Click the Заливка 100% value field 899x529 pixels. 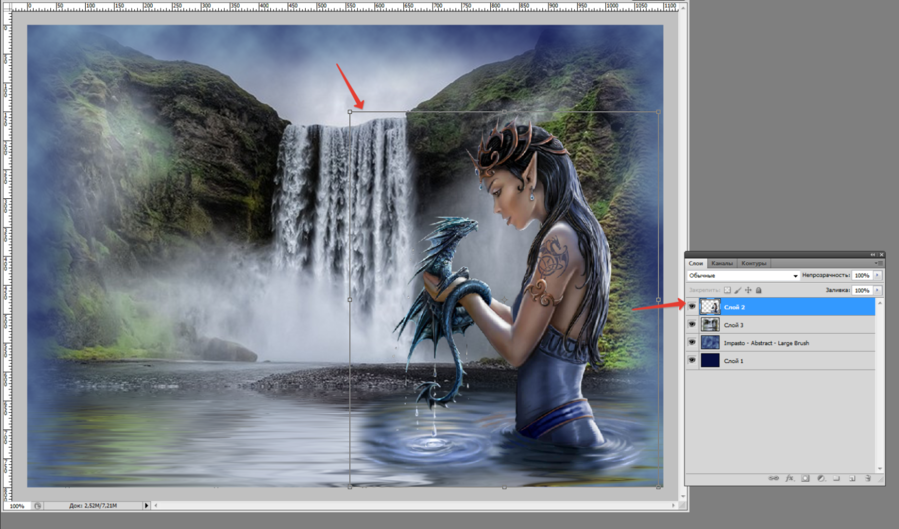862,291
